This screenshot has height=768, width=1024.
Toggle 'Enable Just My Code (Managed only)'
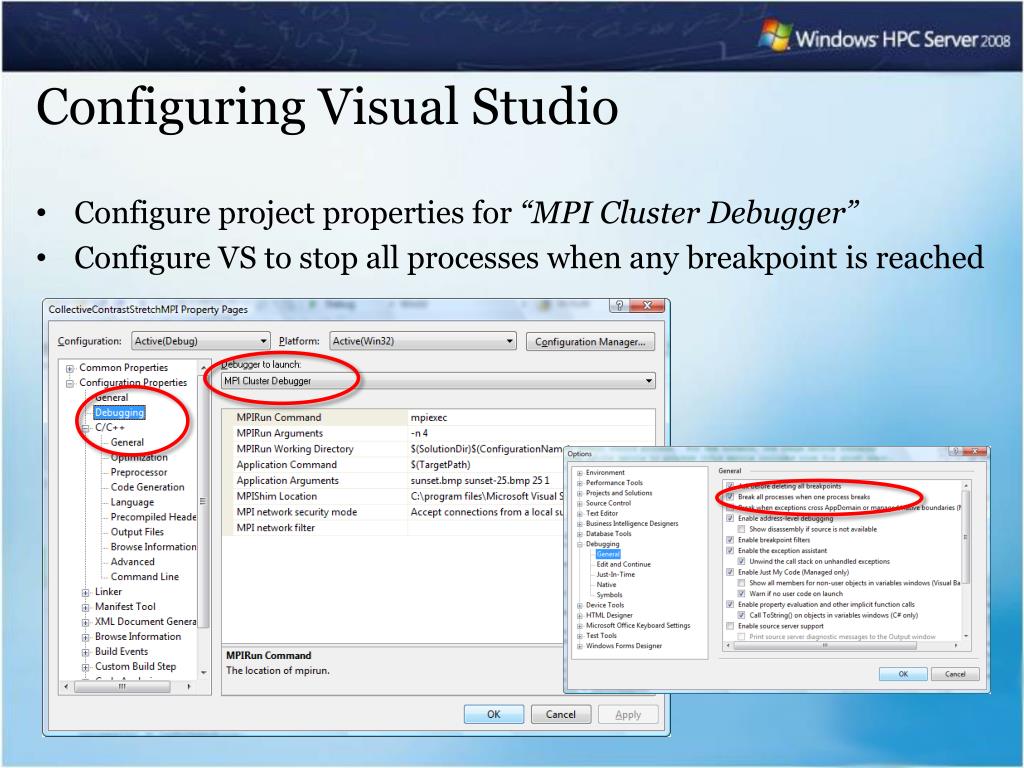tap(730, 572)
